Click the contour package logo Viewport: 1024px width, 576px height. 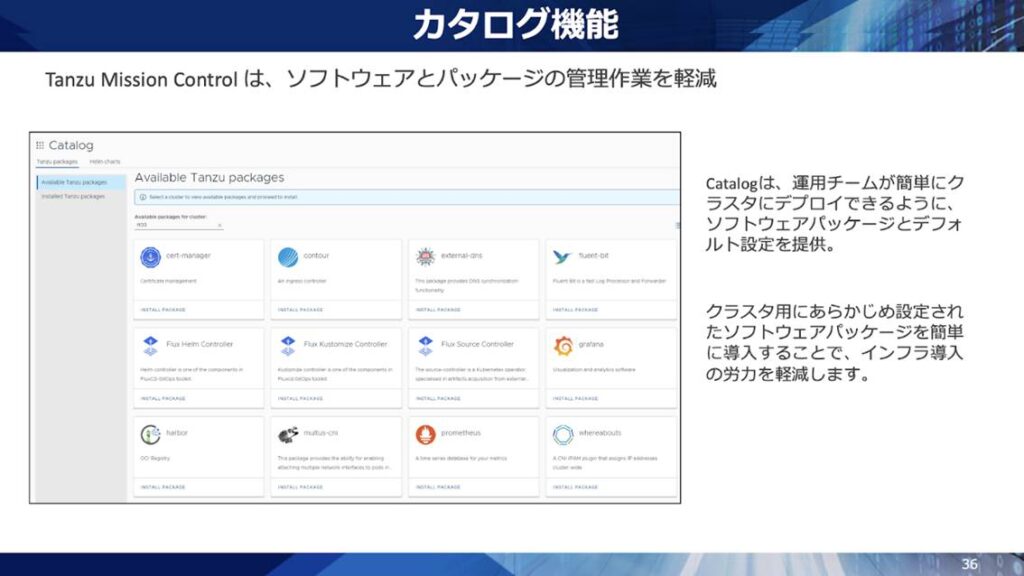tap(288, 257)
